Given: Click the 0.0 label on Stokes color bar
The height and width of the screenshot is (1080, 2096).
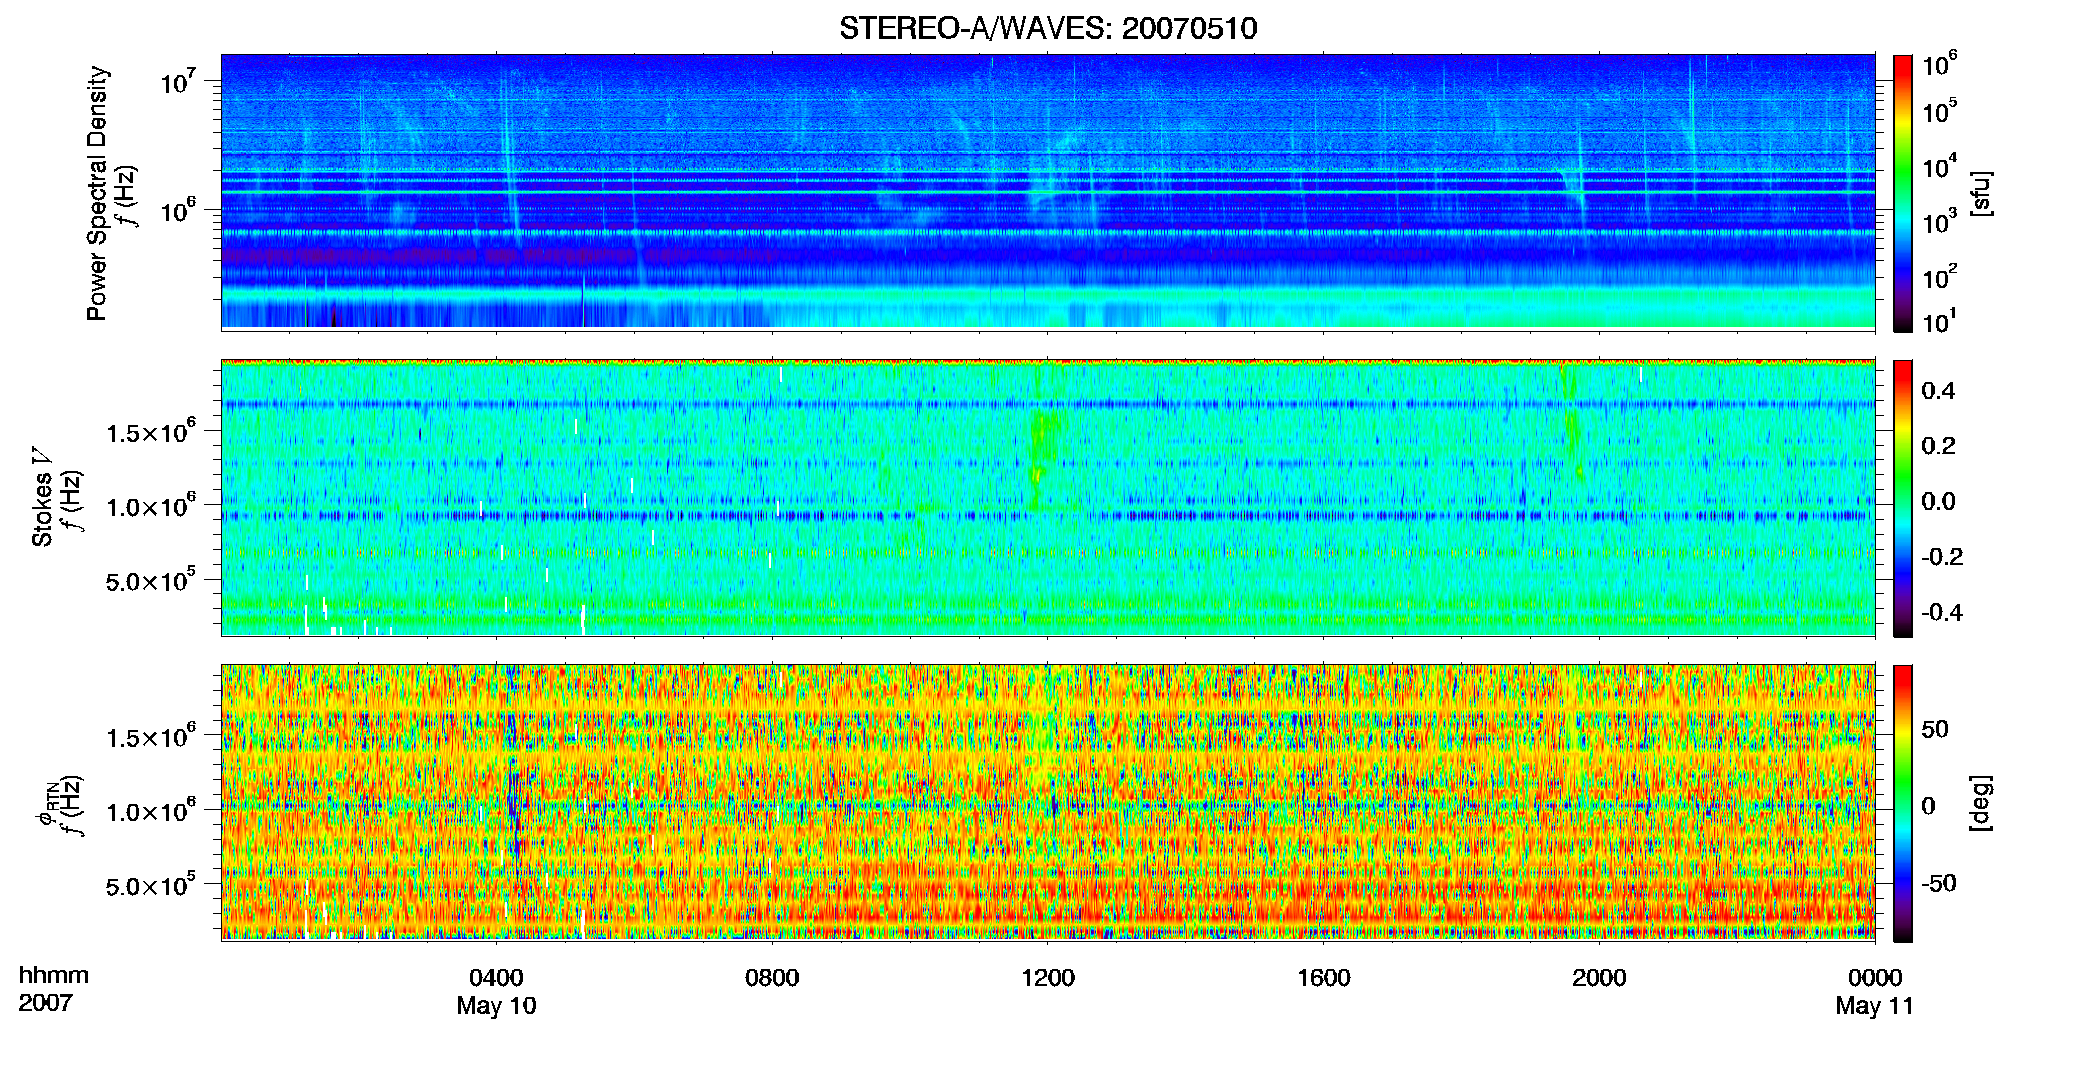Looking at the screenshot, I should tap(1938, 502).
